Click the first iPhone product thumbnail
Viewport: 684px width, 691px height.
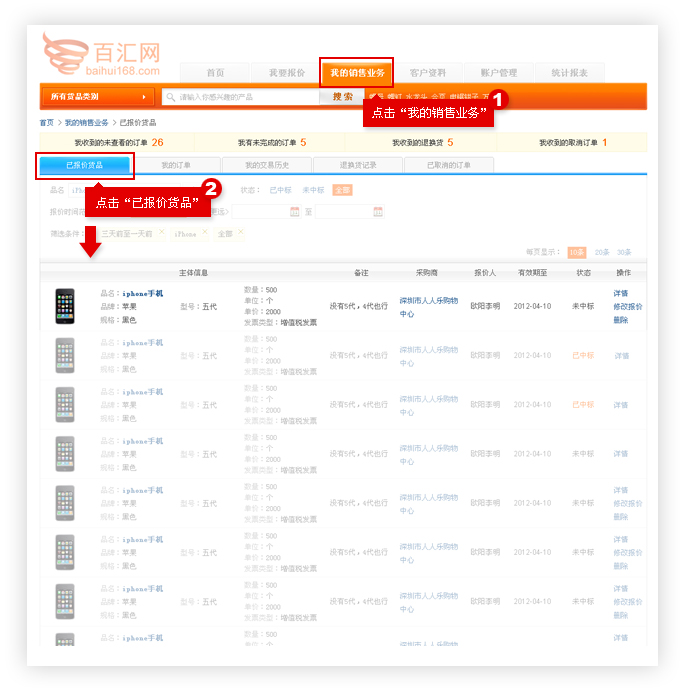(65, 306)
